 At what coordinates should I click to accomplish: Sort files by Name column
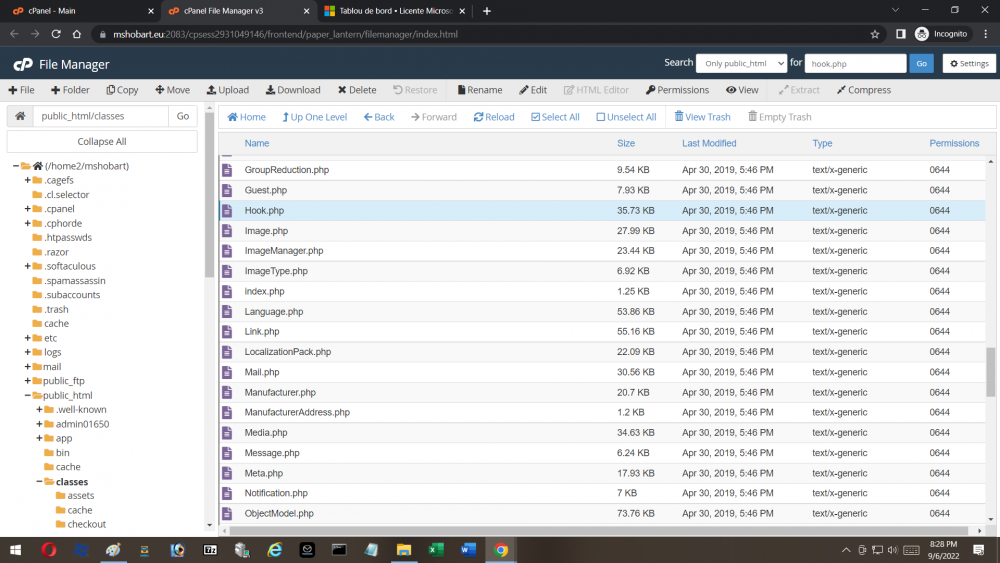[257, 143]
